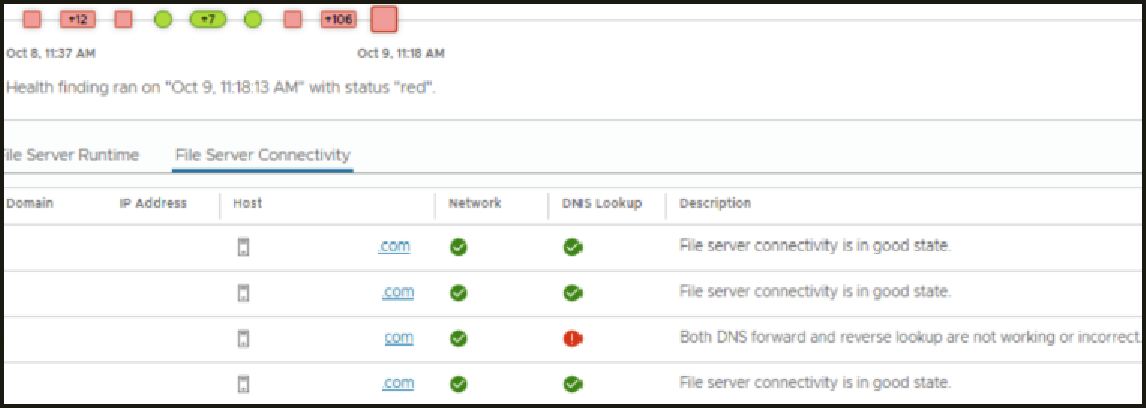Image resolution: width=1146 pixels, height=408 pixels.
Task: Expand the green +7 timeline group
Action: pos(208,19)
